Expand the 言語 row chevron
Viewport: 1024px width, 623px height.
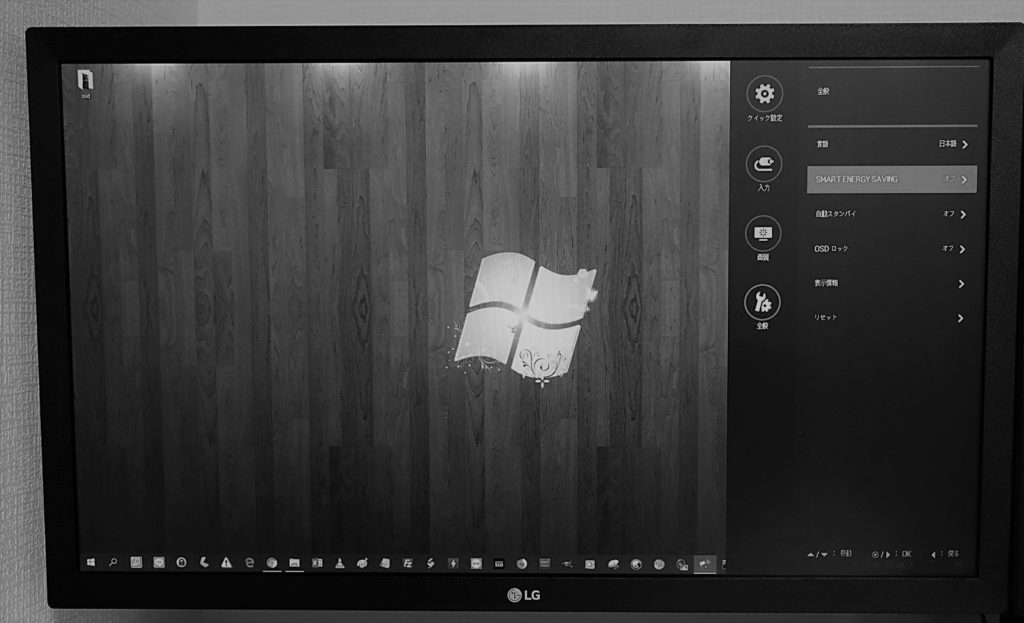965,144
